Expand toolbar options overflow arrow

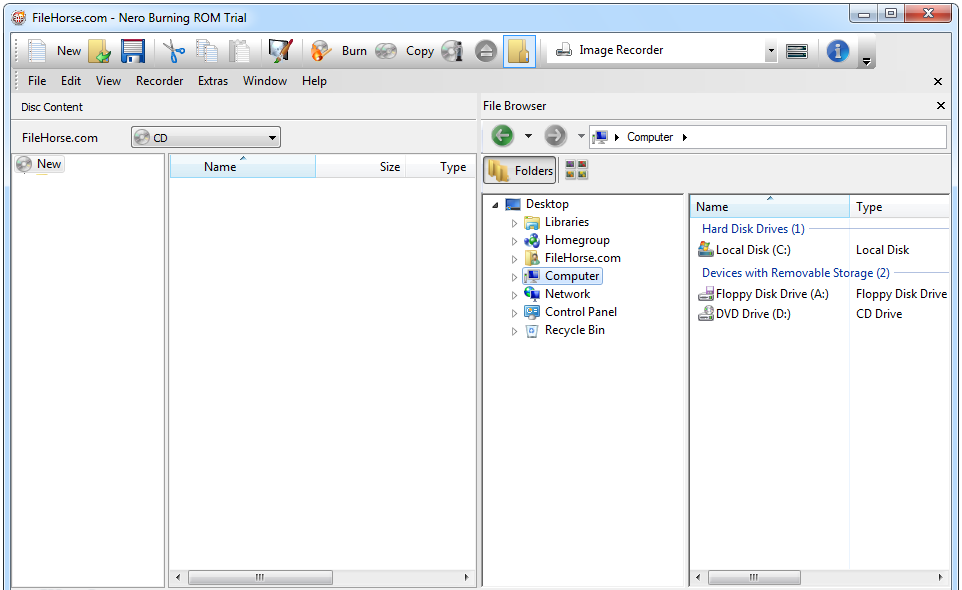point(866,61)
